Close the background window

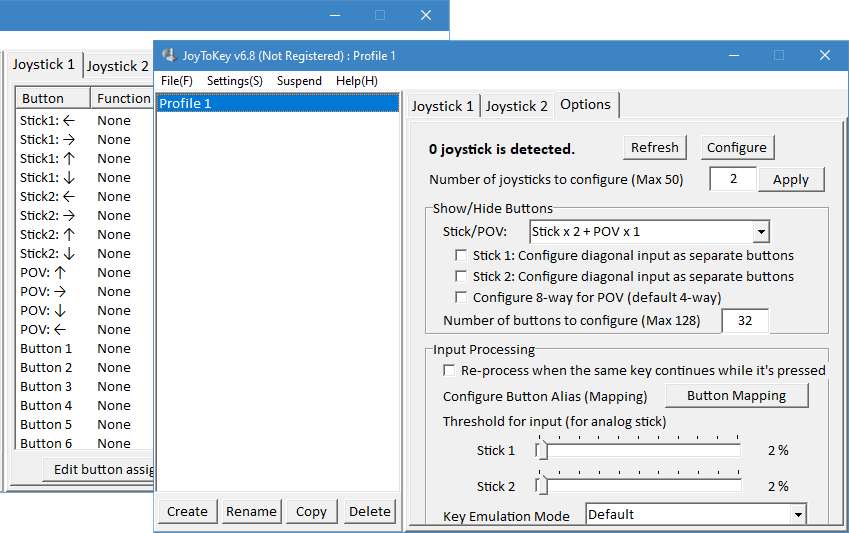pos(426,15)
